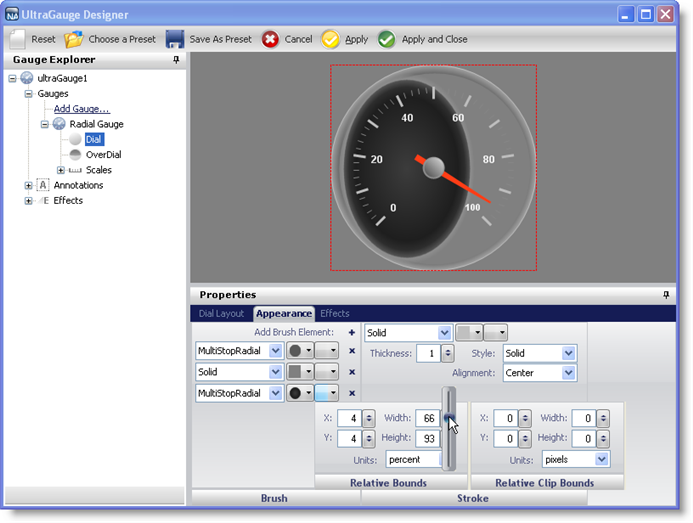The width and height of the screenshot is (693, 523).
Task: Open the Solid brush type dropdown
Action: click(275, 372)
